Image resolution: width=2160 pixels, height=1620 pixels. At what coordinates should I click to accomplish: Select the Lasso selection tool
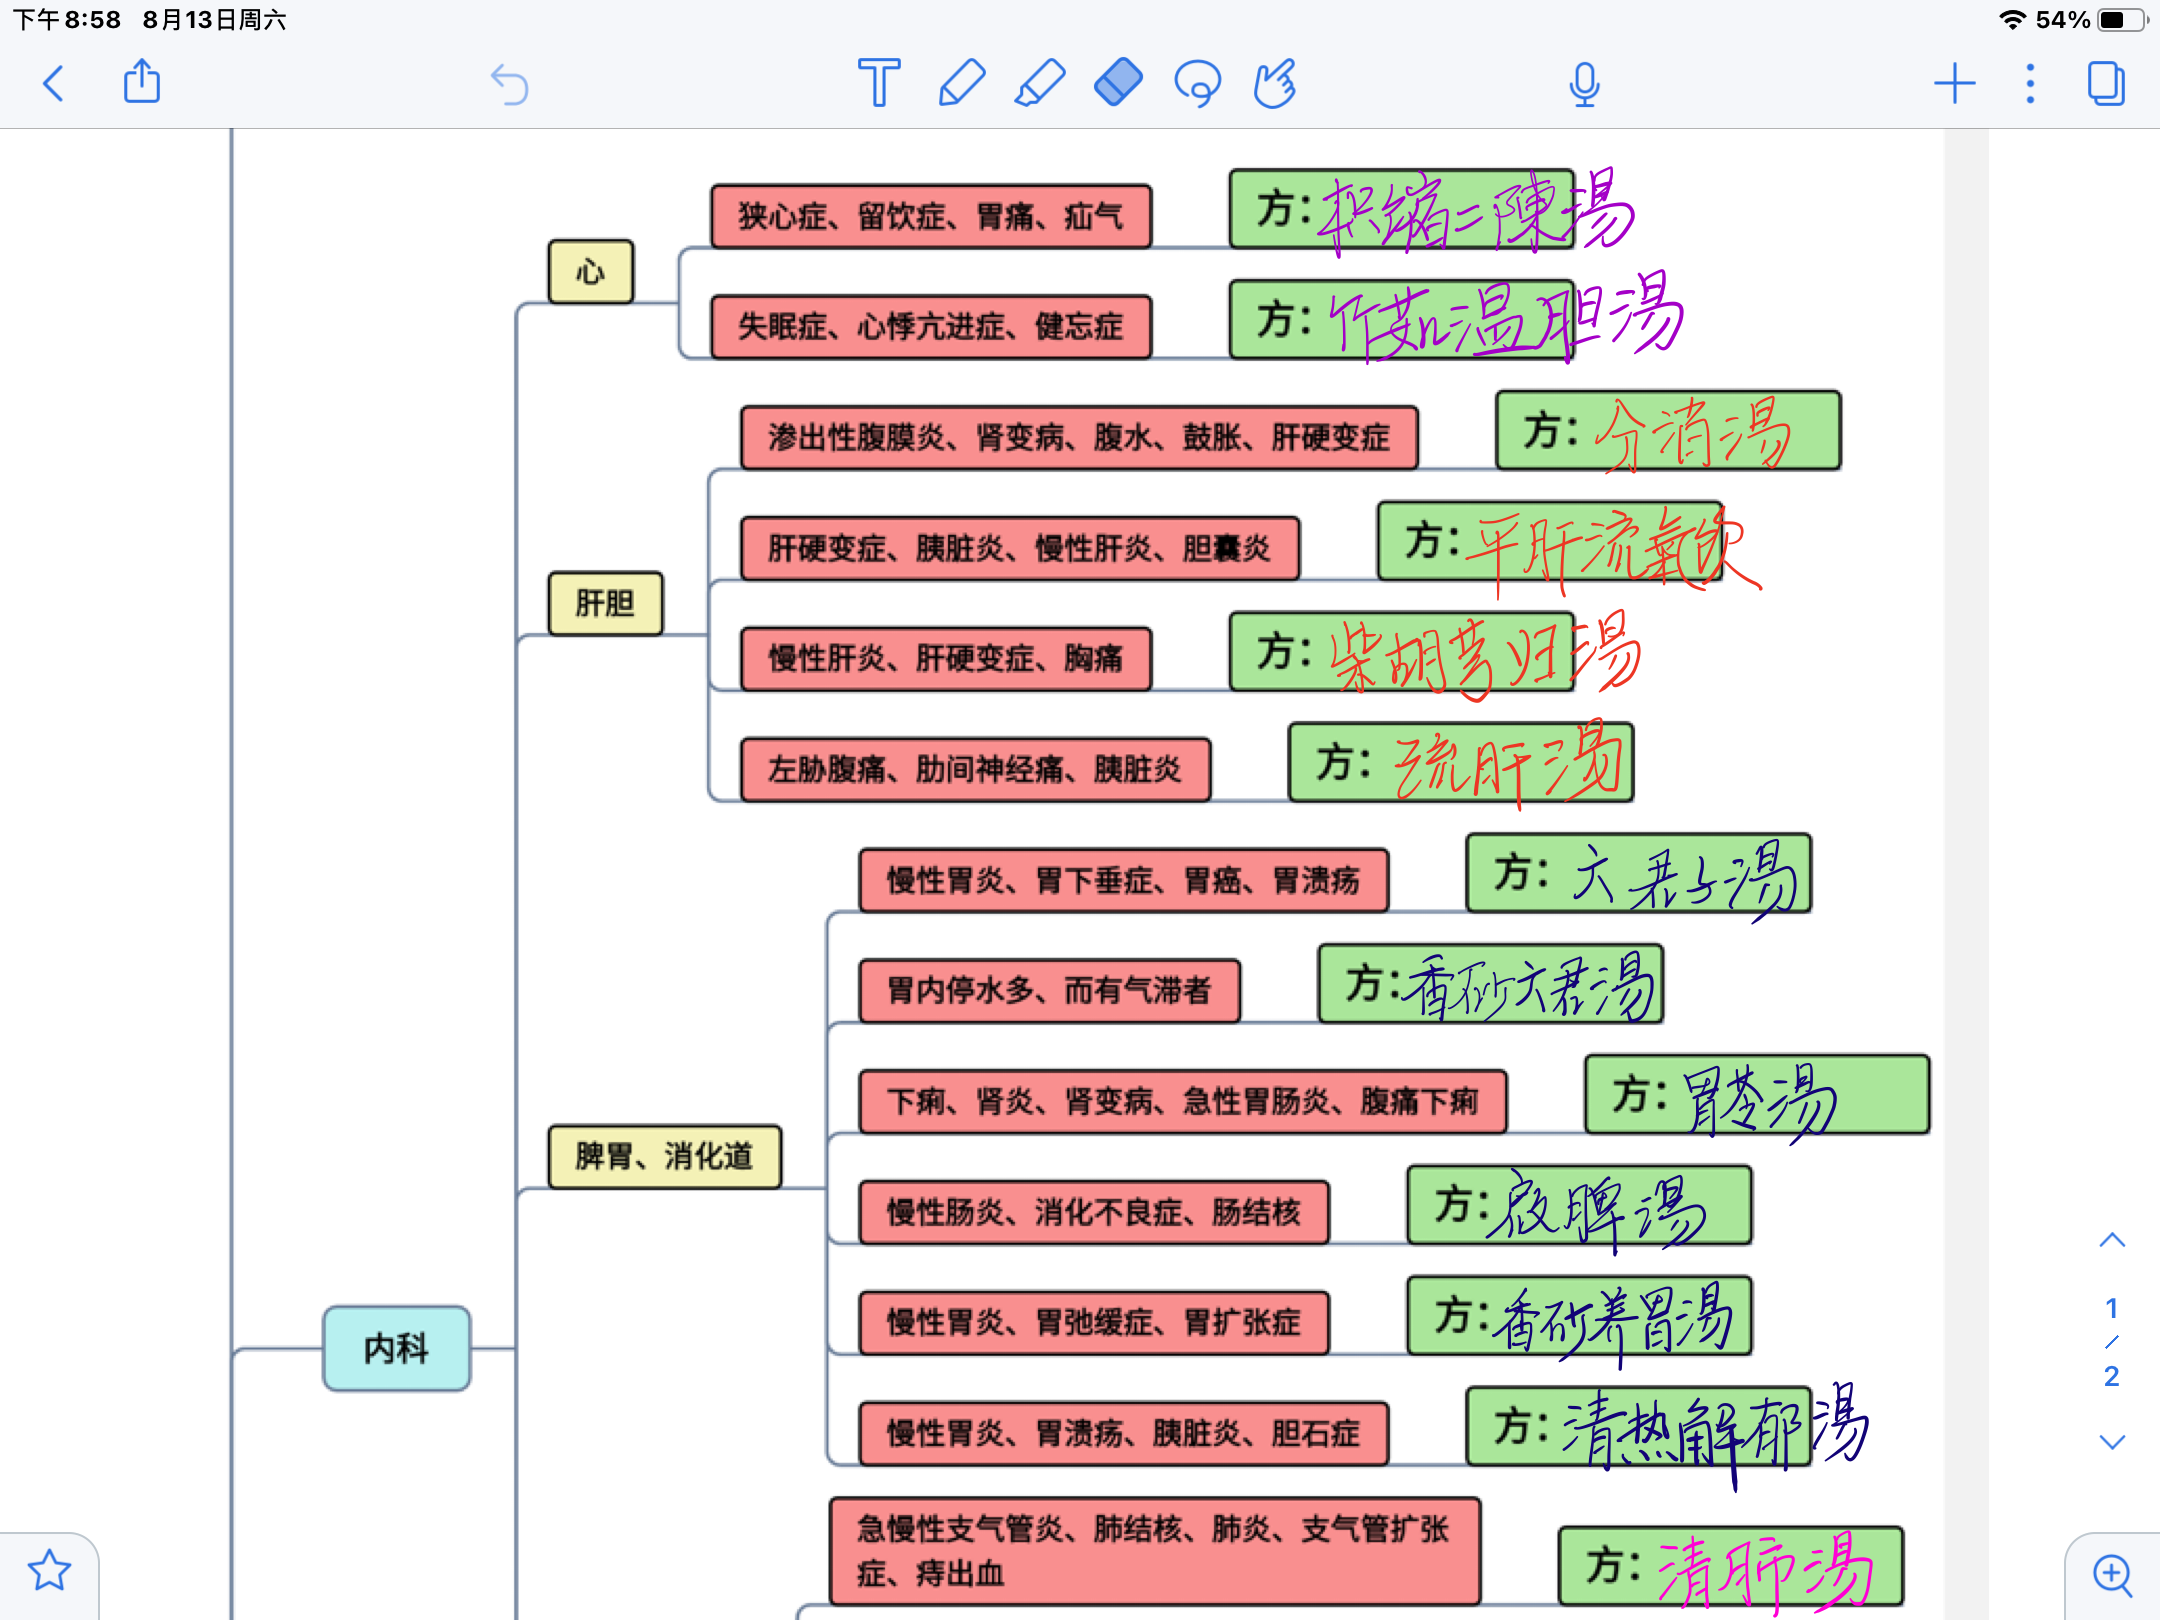(1197, 84)
